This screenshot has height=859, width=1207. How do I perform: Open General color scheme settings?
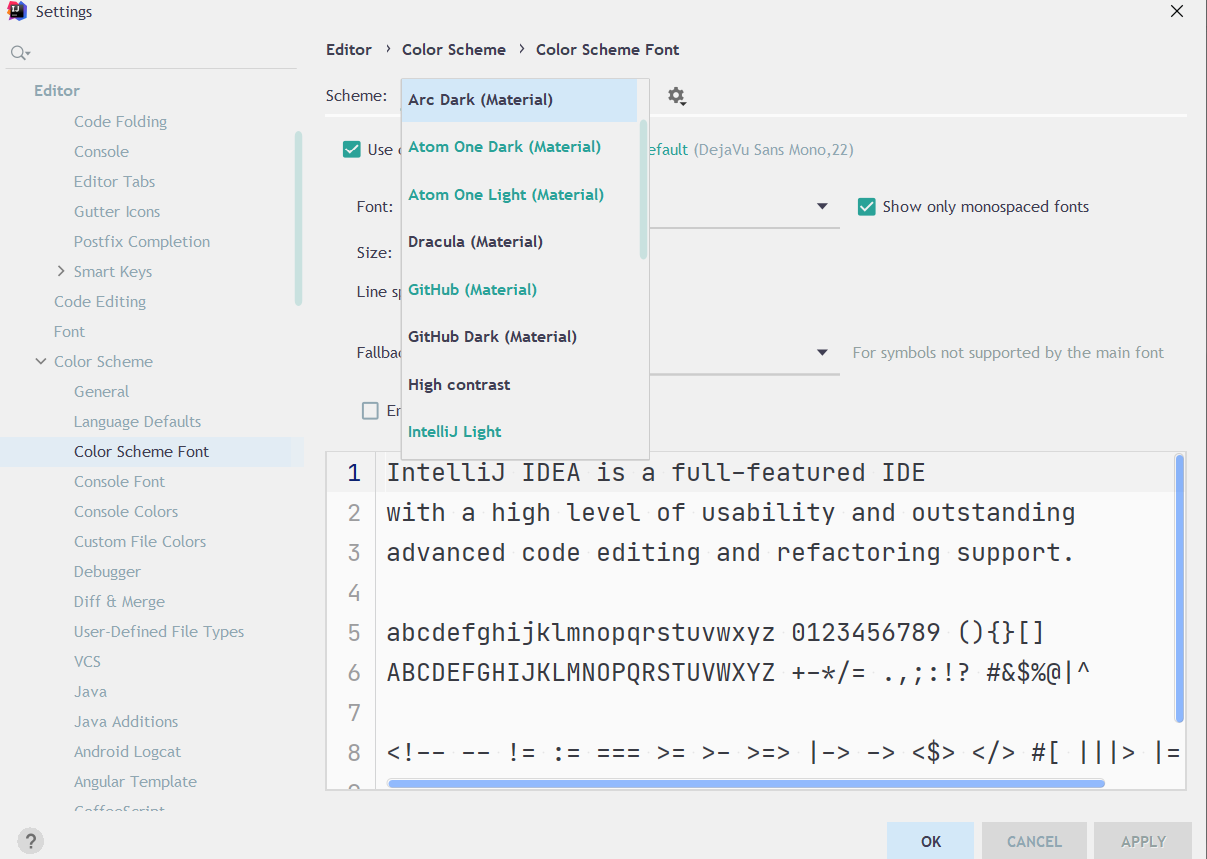tap(101, 392)
